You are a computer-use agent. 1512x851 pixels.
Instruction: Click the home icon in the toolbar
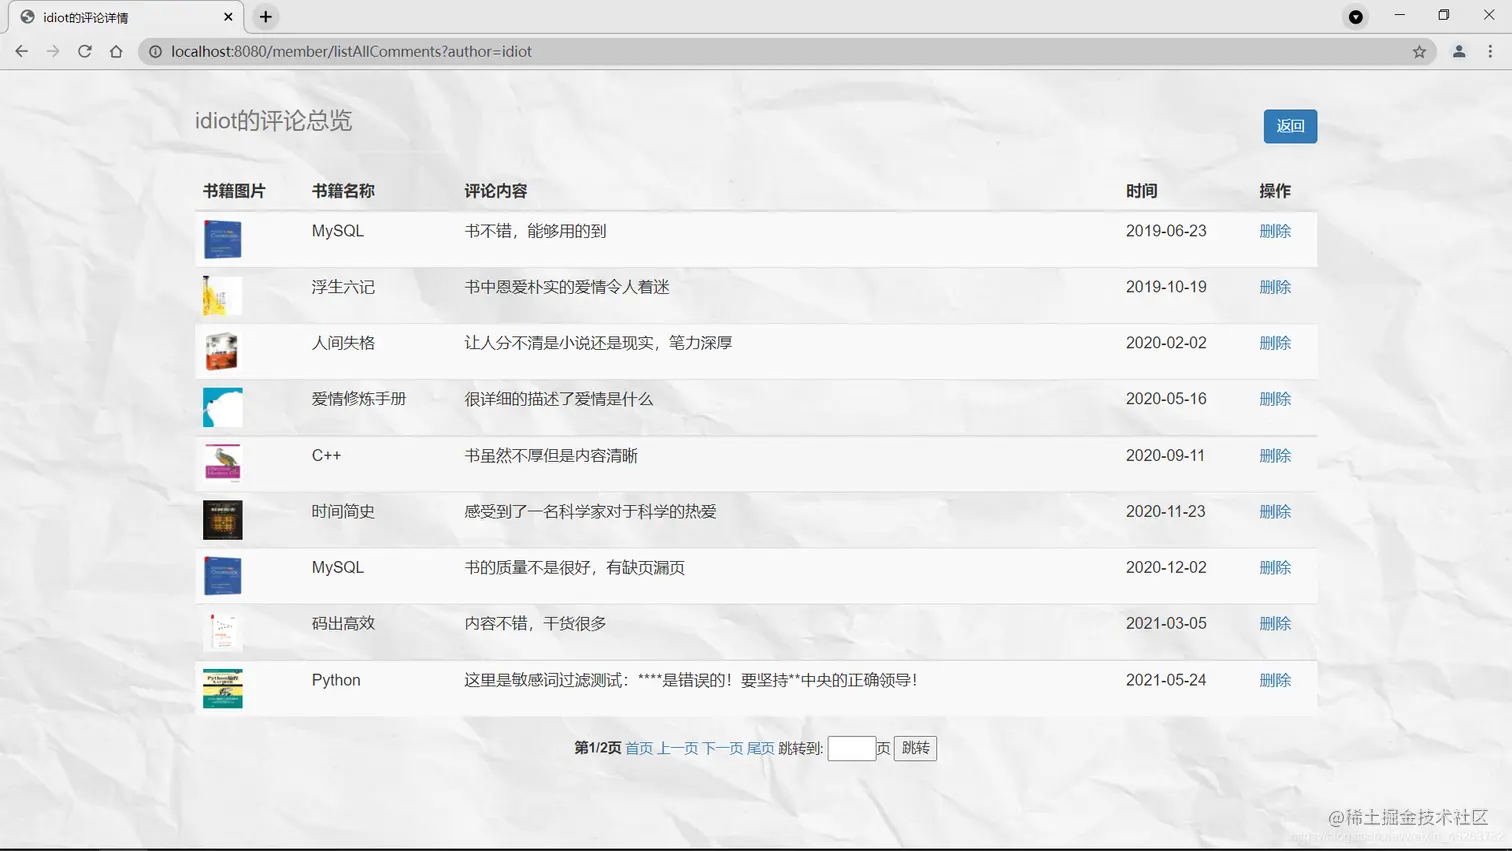[115, 51]
